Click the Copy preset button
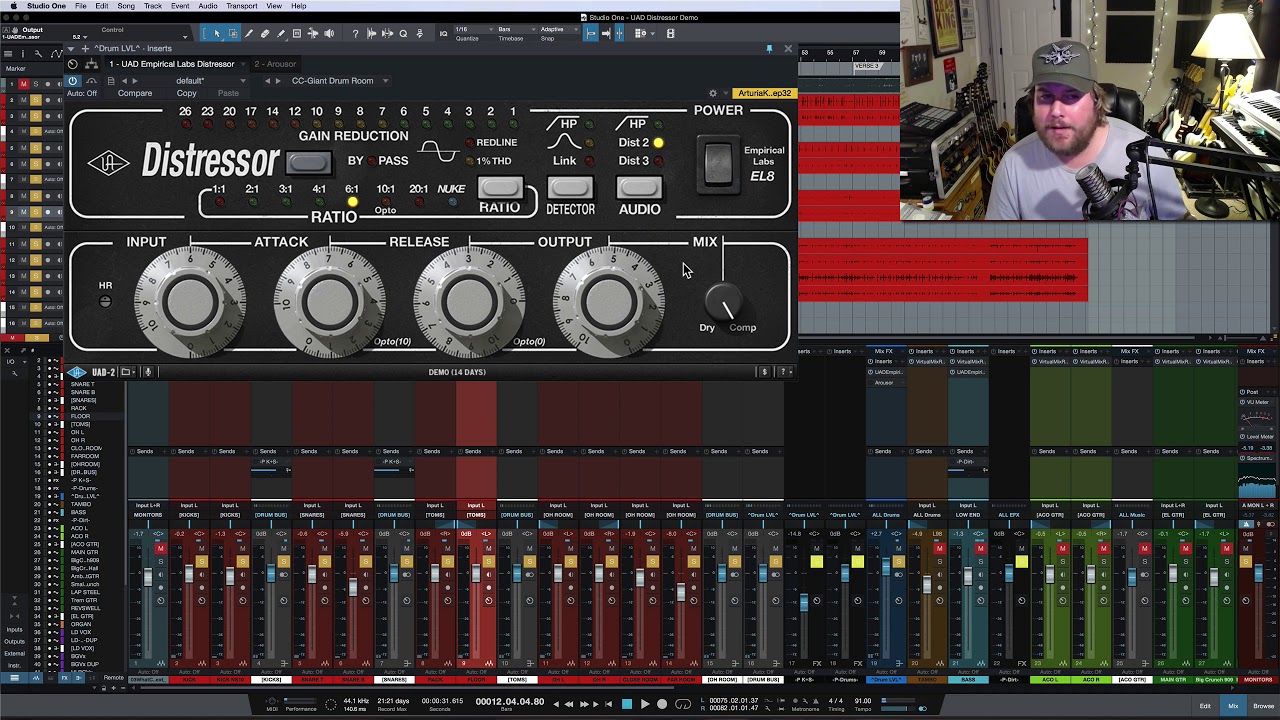 (x=186, y=94)
